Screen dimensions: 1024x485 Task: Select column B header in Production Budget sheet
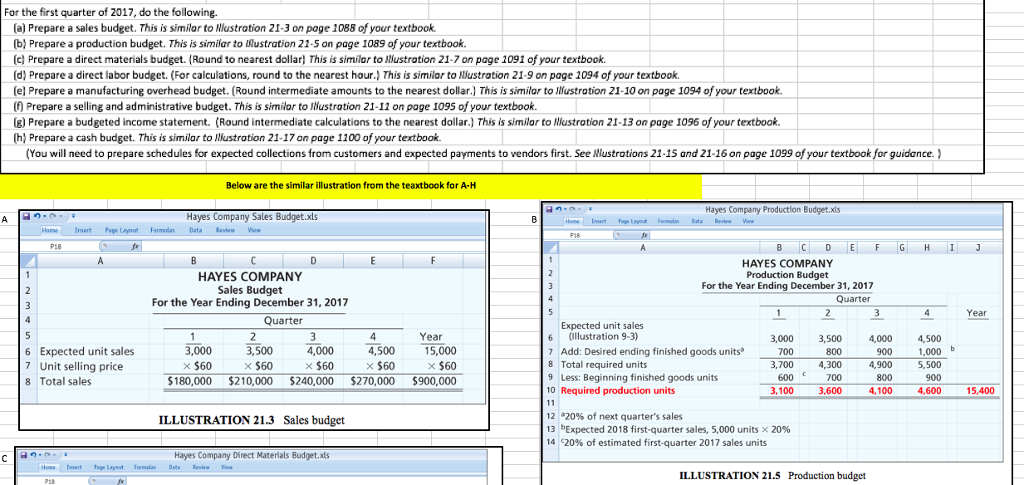click(x=779, y=247)
